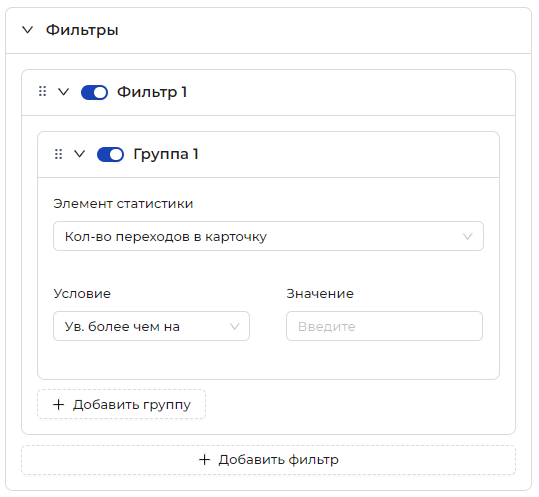The width and height of the screenshot is (539, 497).
Task: Click arrow icon in Ув. более чем на dropdown
Action: [234, 327]
